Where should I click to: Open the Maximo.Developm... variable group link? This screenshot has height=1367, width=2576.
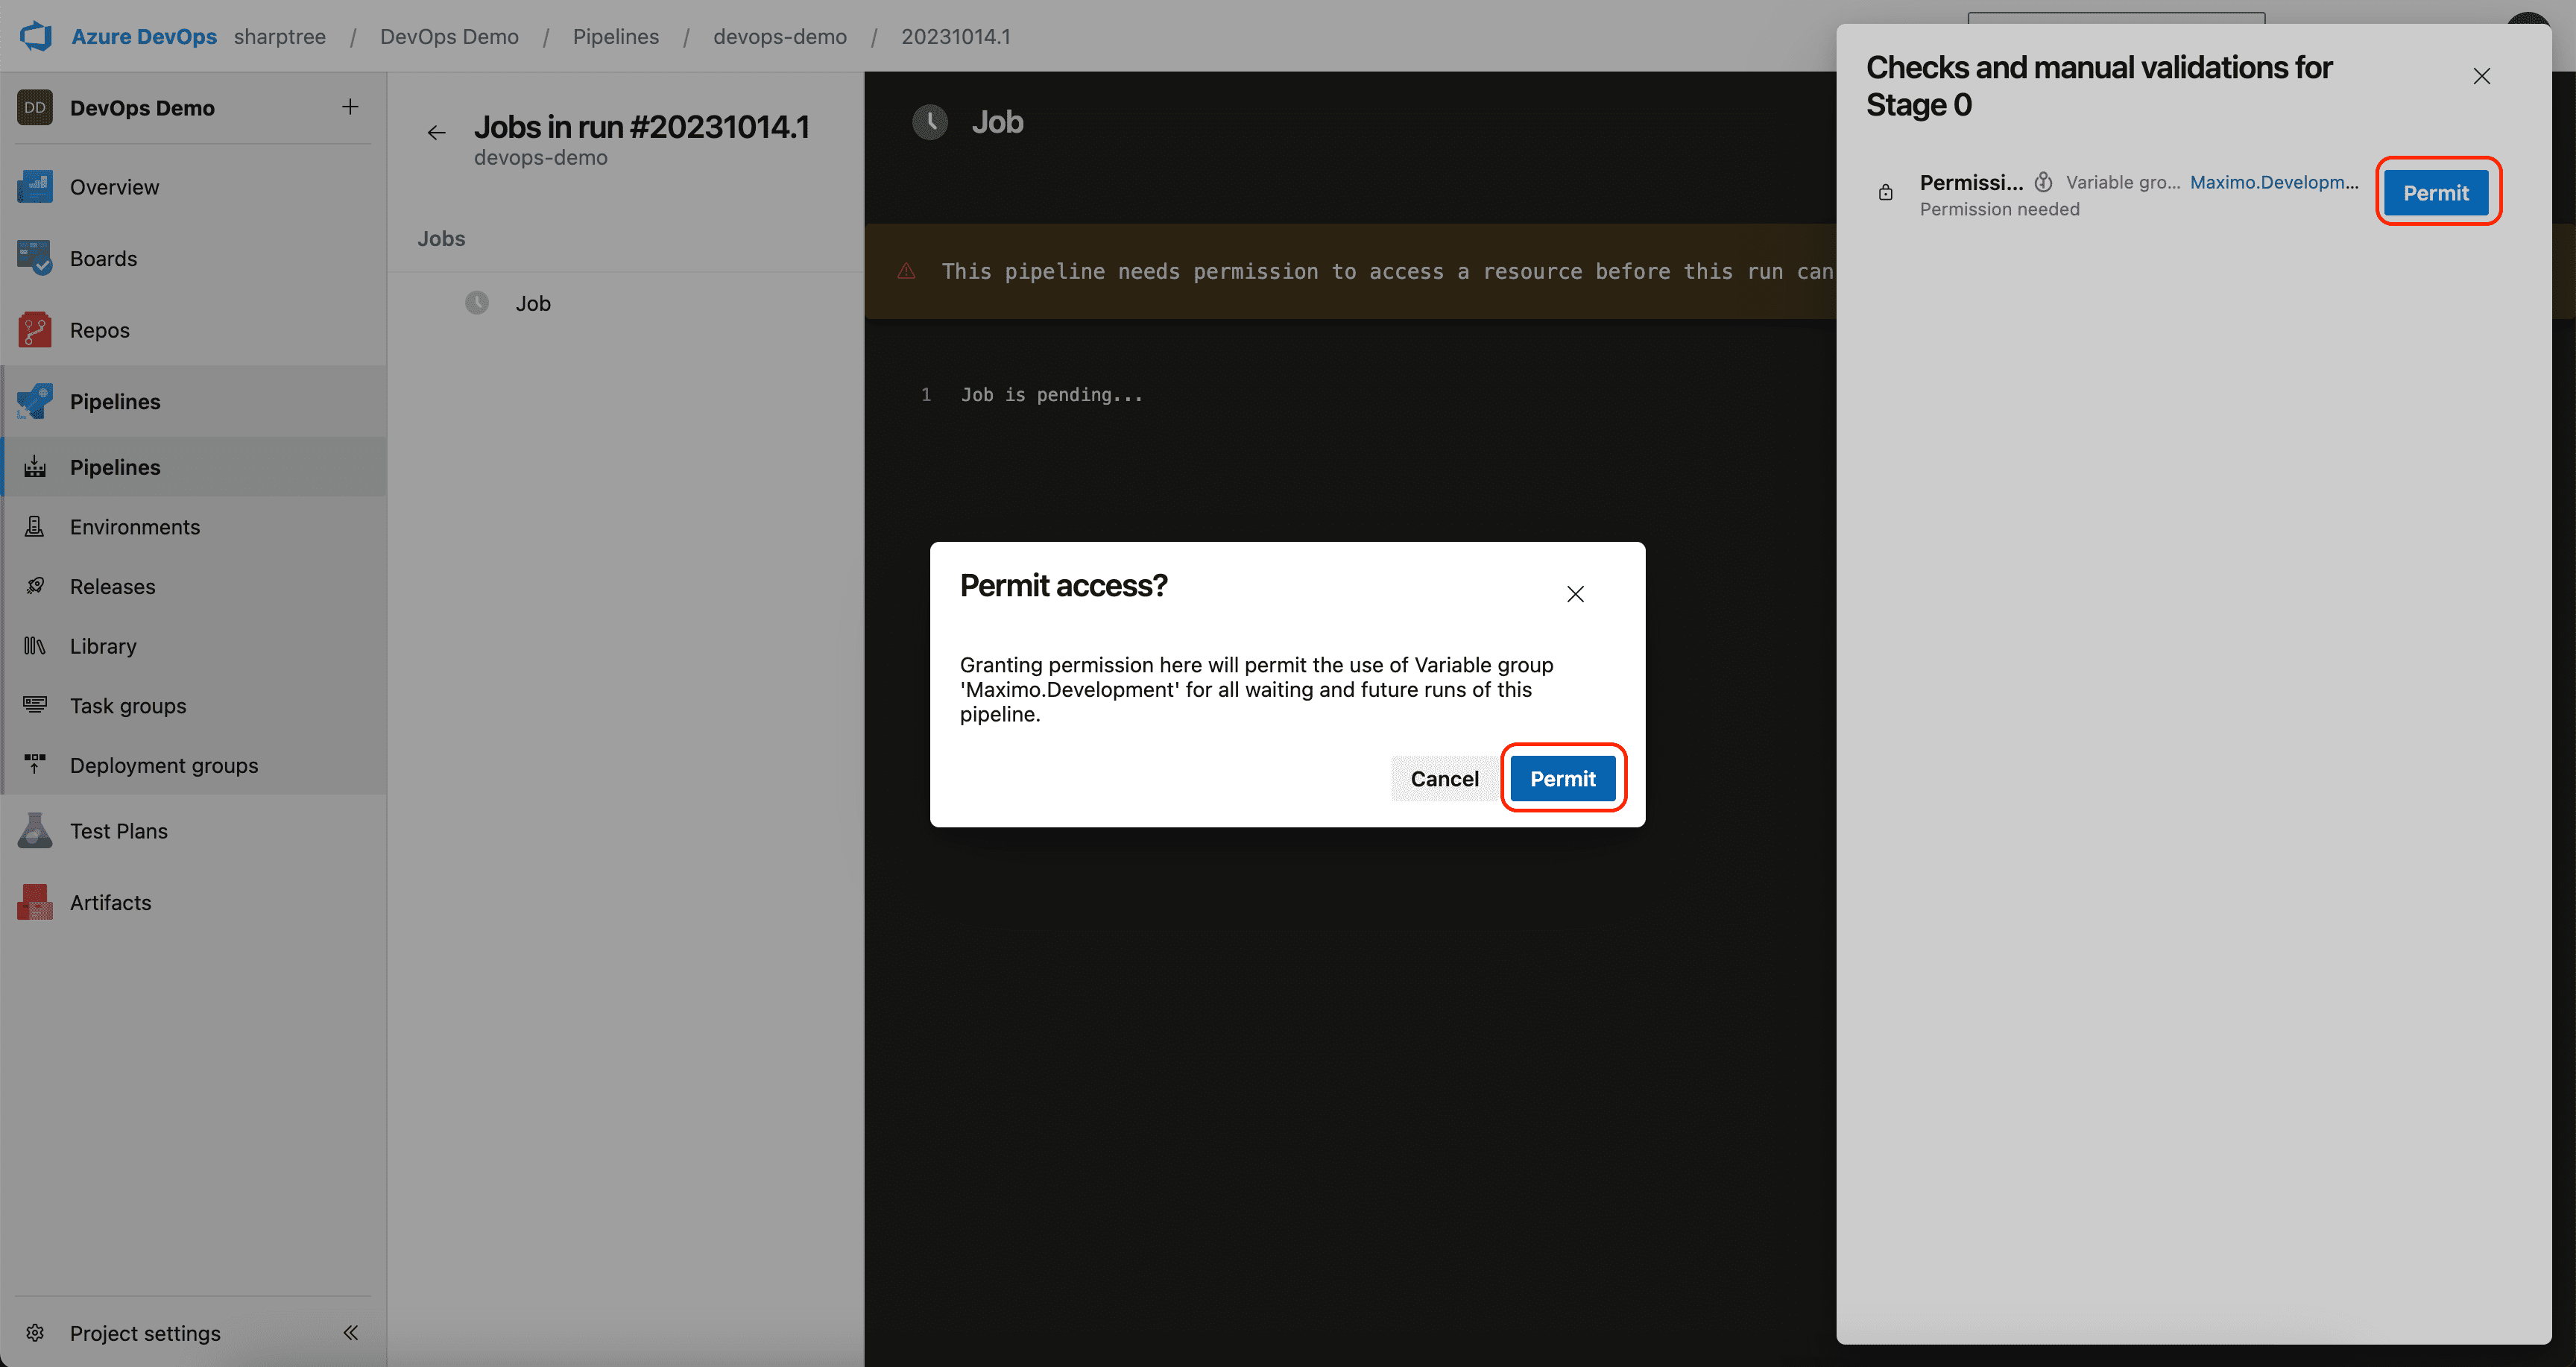coord(2274,182)
